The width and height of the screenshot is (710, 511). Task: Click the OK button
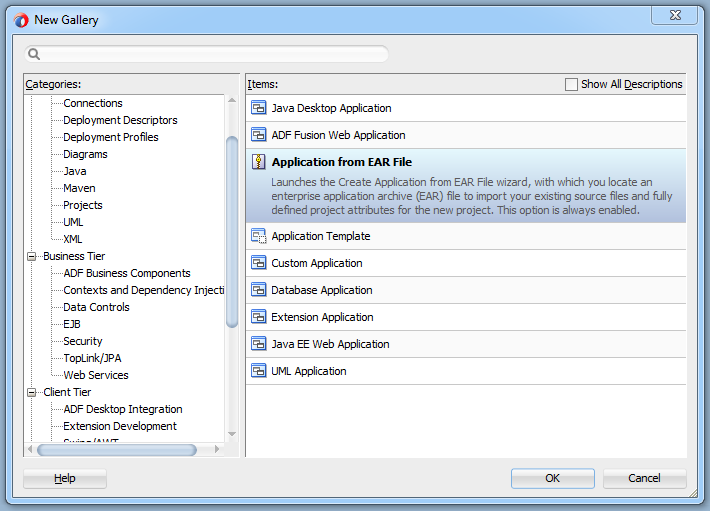[x=552, y=478]
